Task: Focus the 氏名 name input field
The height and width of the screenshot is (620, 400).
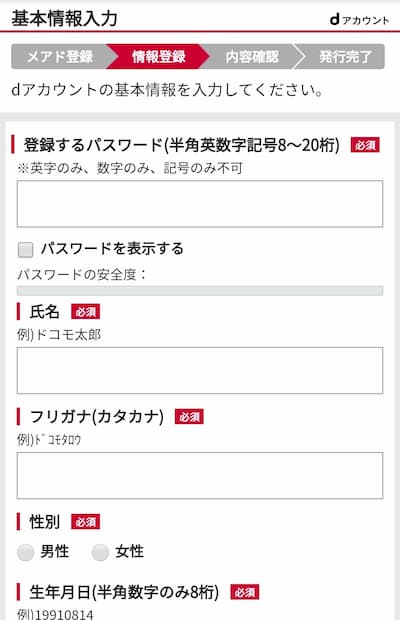Action: (200, 370)
